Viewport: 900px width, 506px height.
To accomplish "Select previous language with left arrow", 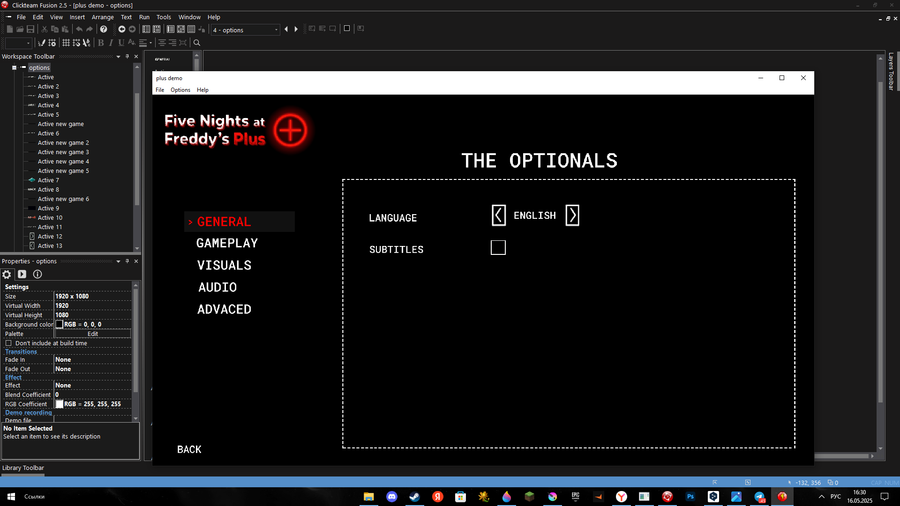I will pyautogui.click(x=499, y=216).
